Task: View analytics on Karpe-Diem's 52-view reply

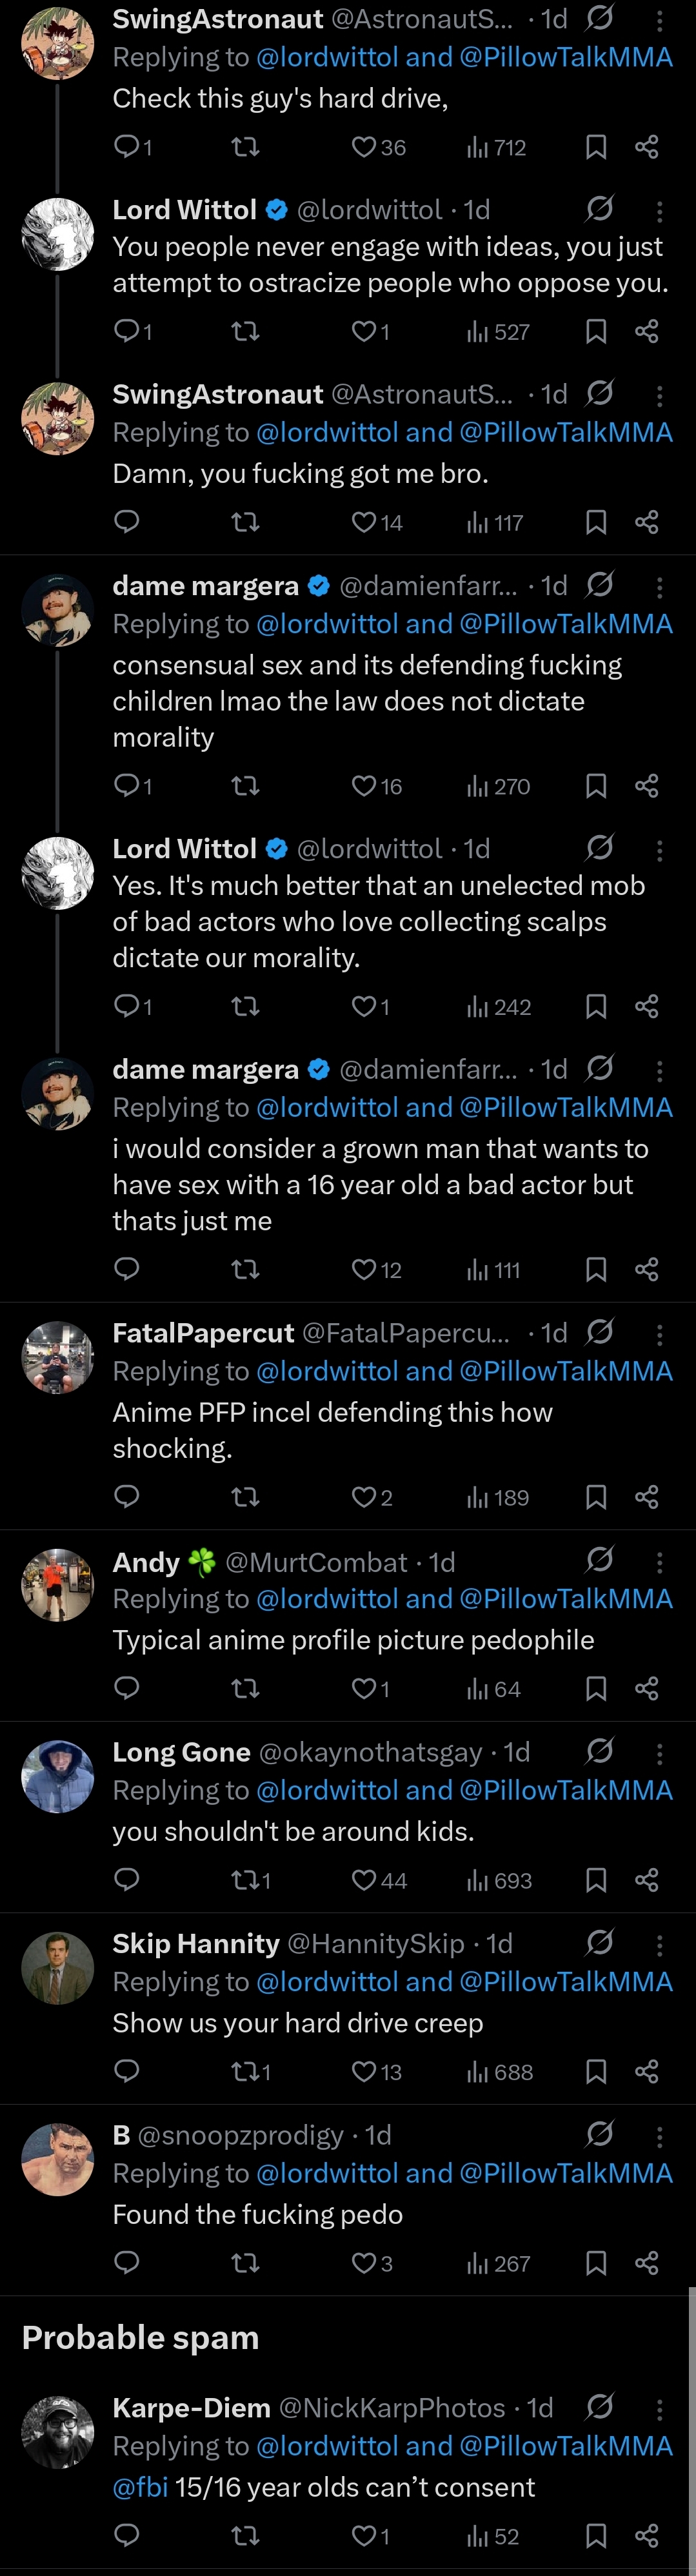Action: pos(494,2535)
